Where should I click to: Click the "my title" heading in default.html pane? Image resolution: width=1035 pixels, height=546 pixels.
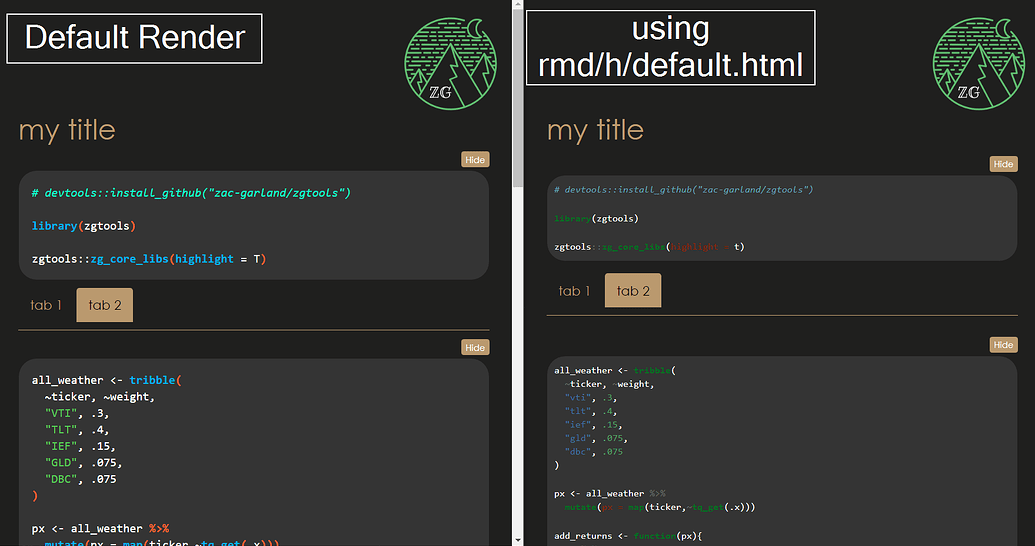click(596, 130)
